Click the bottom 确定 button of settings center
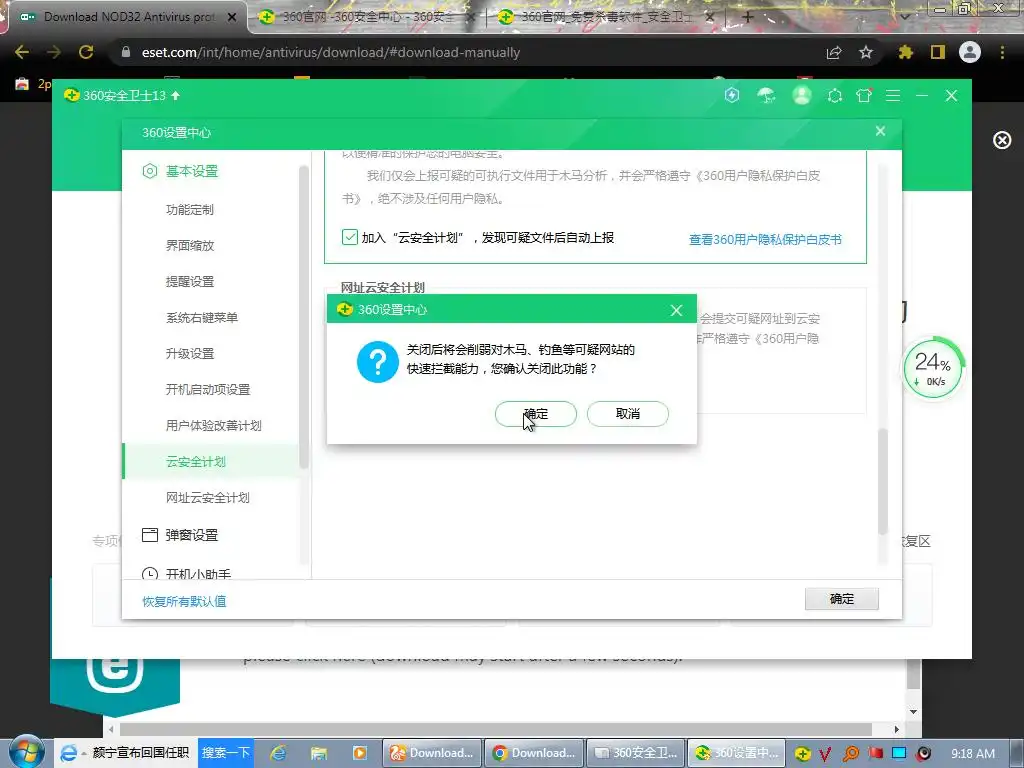Screen dimensions: 1024x768 pyautogui.click(x=841, y=599)
